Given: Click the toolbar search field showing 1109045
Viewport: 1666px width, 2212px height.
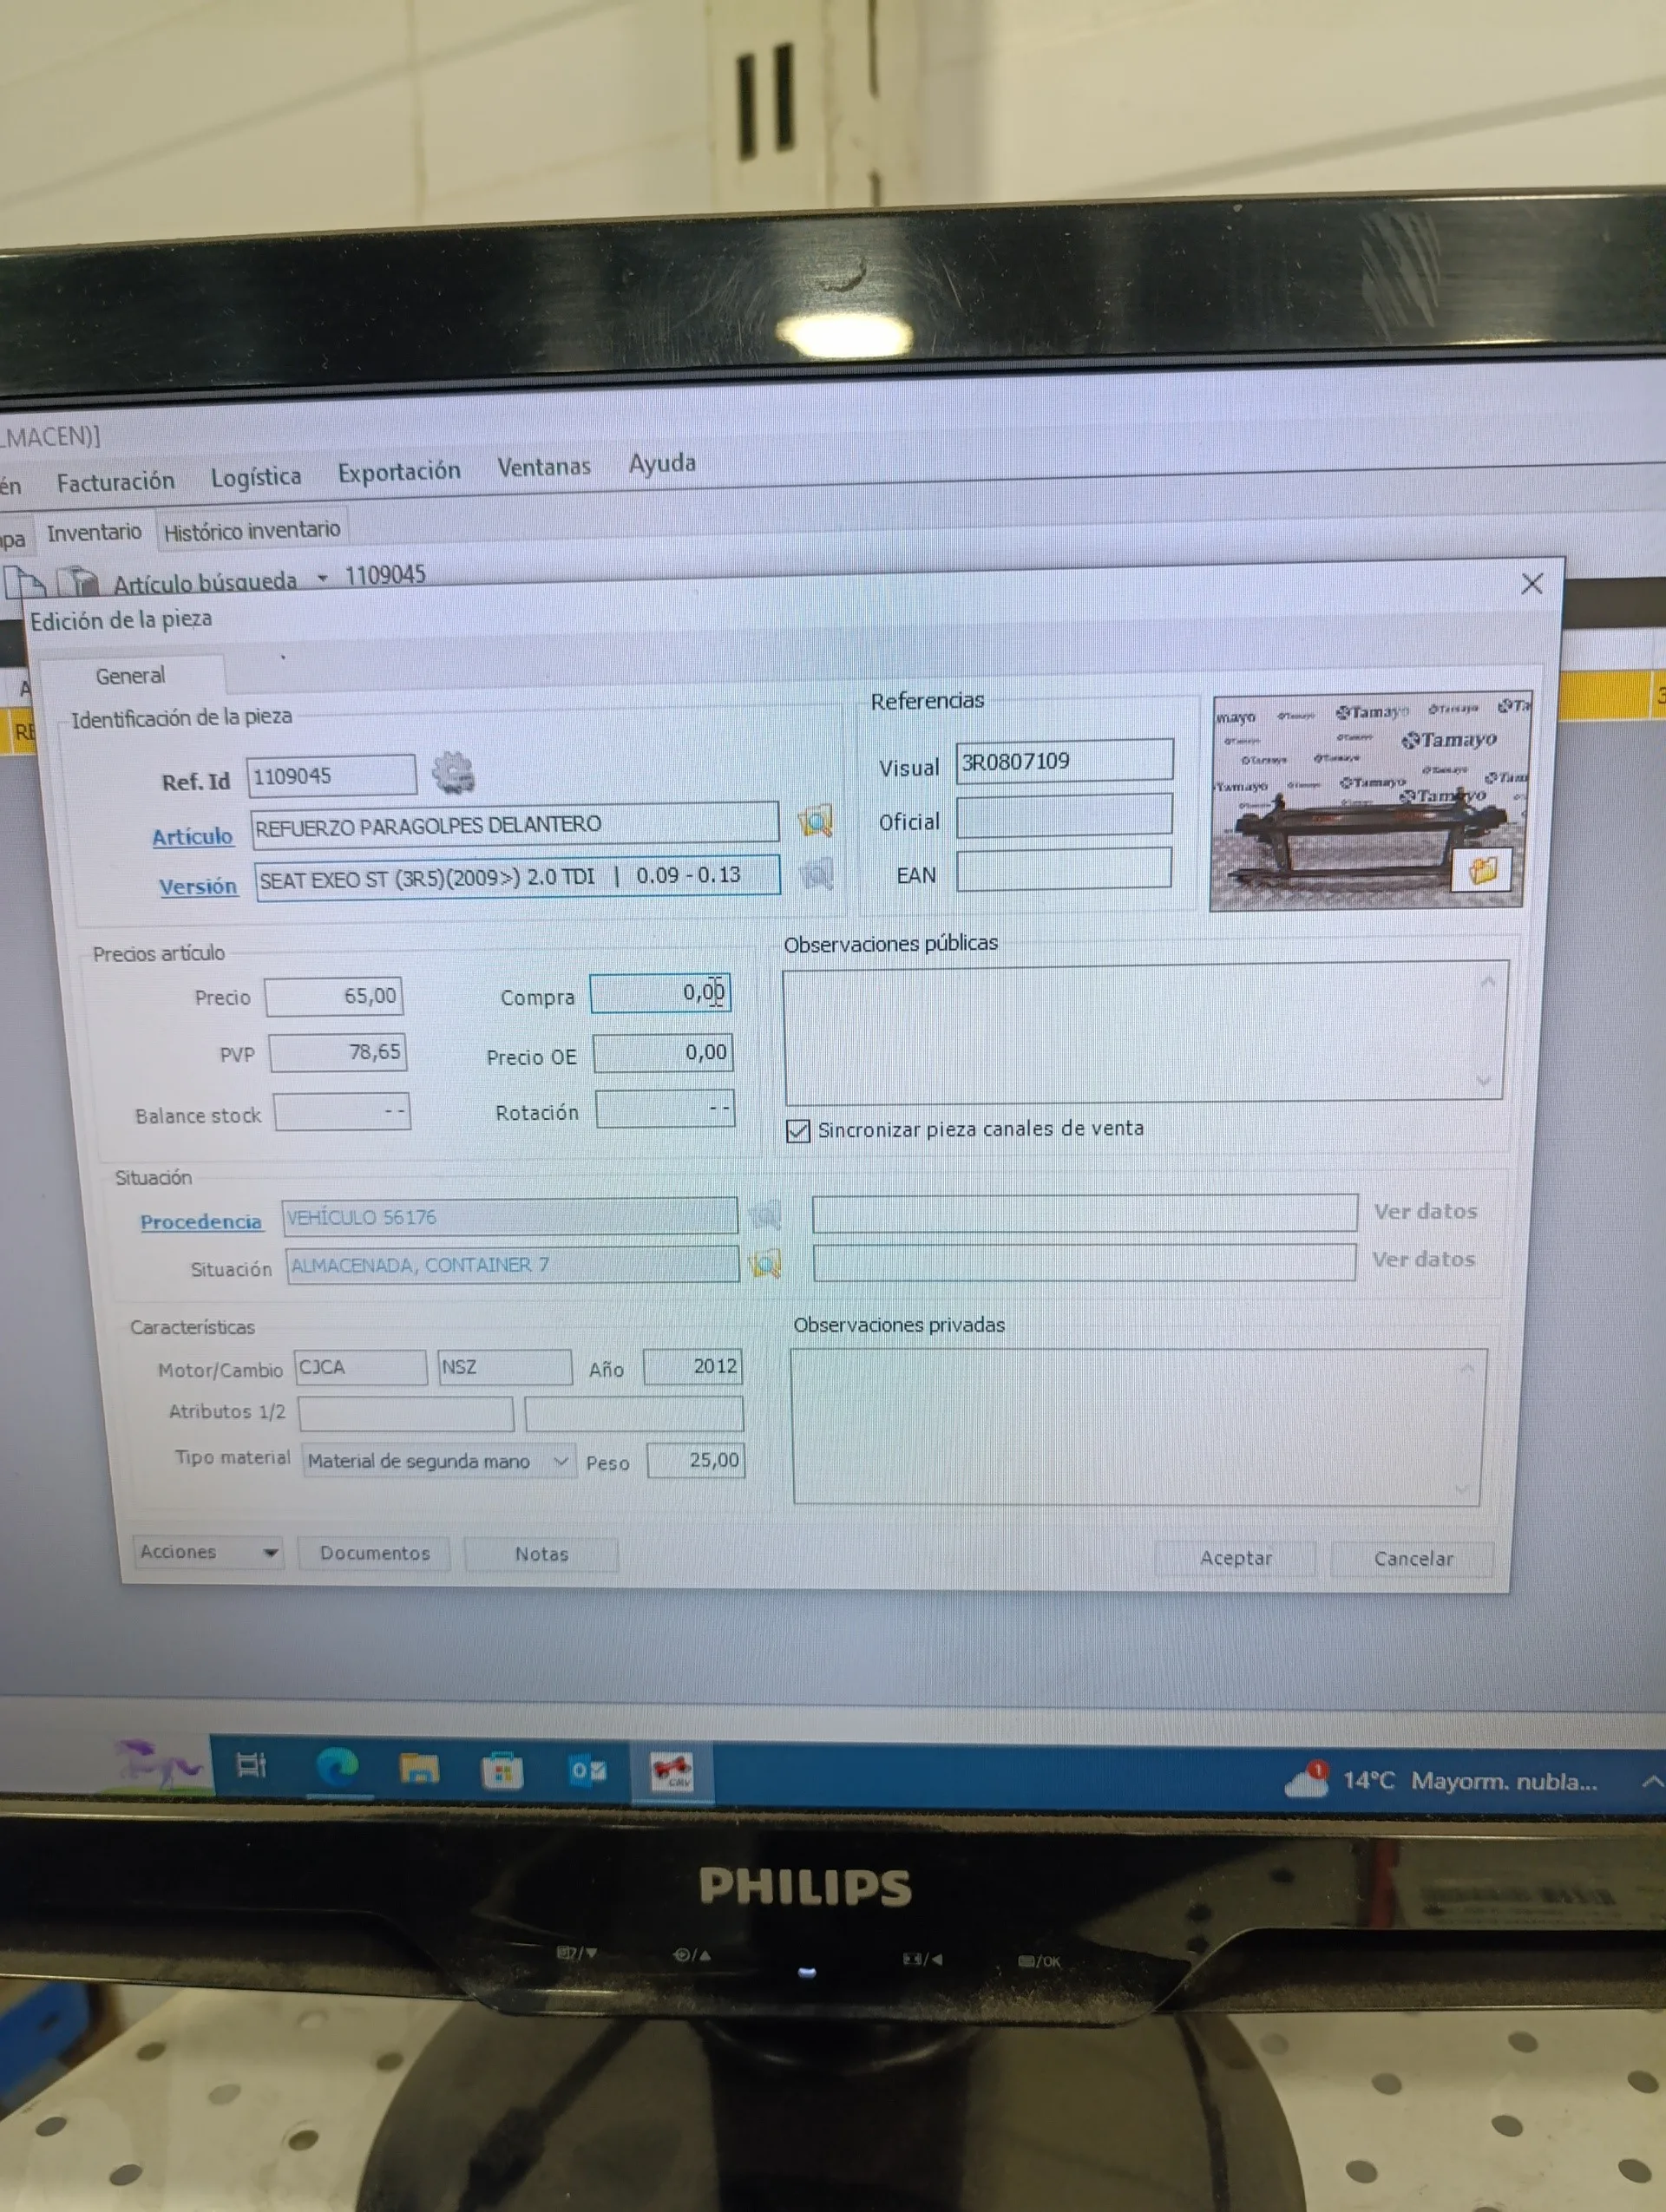Looking at the screenshot, I should pyautogui.click(x=386, y=575).
